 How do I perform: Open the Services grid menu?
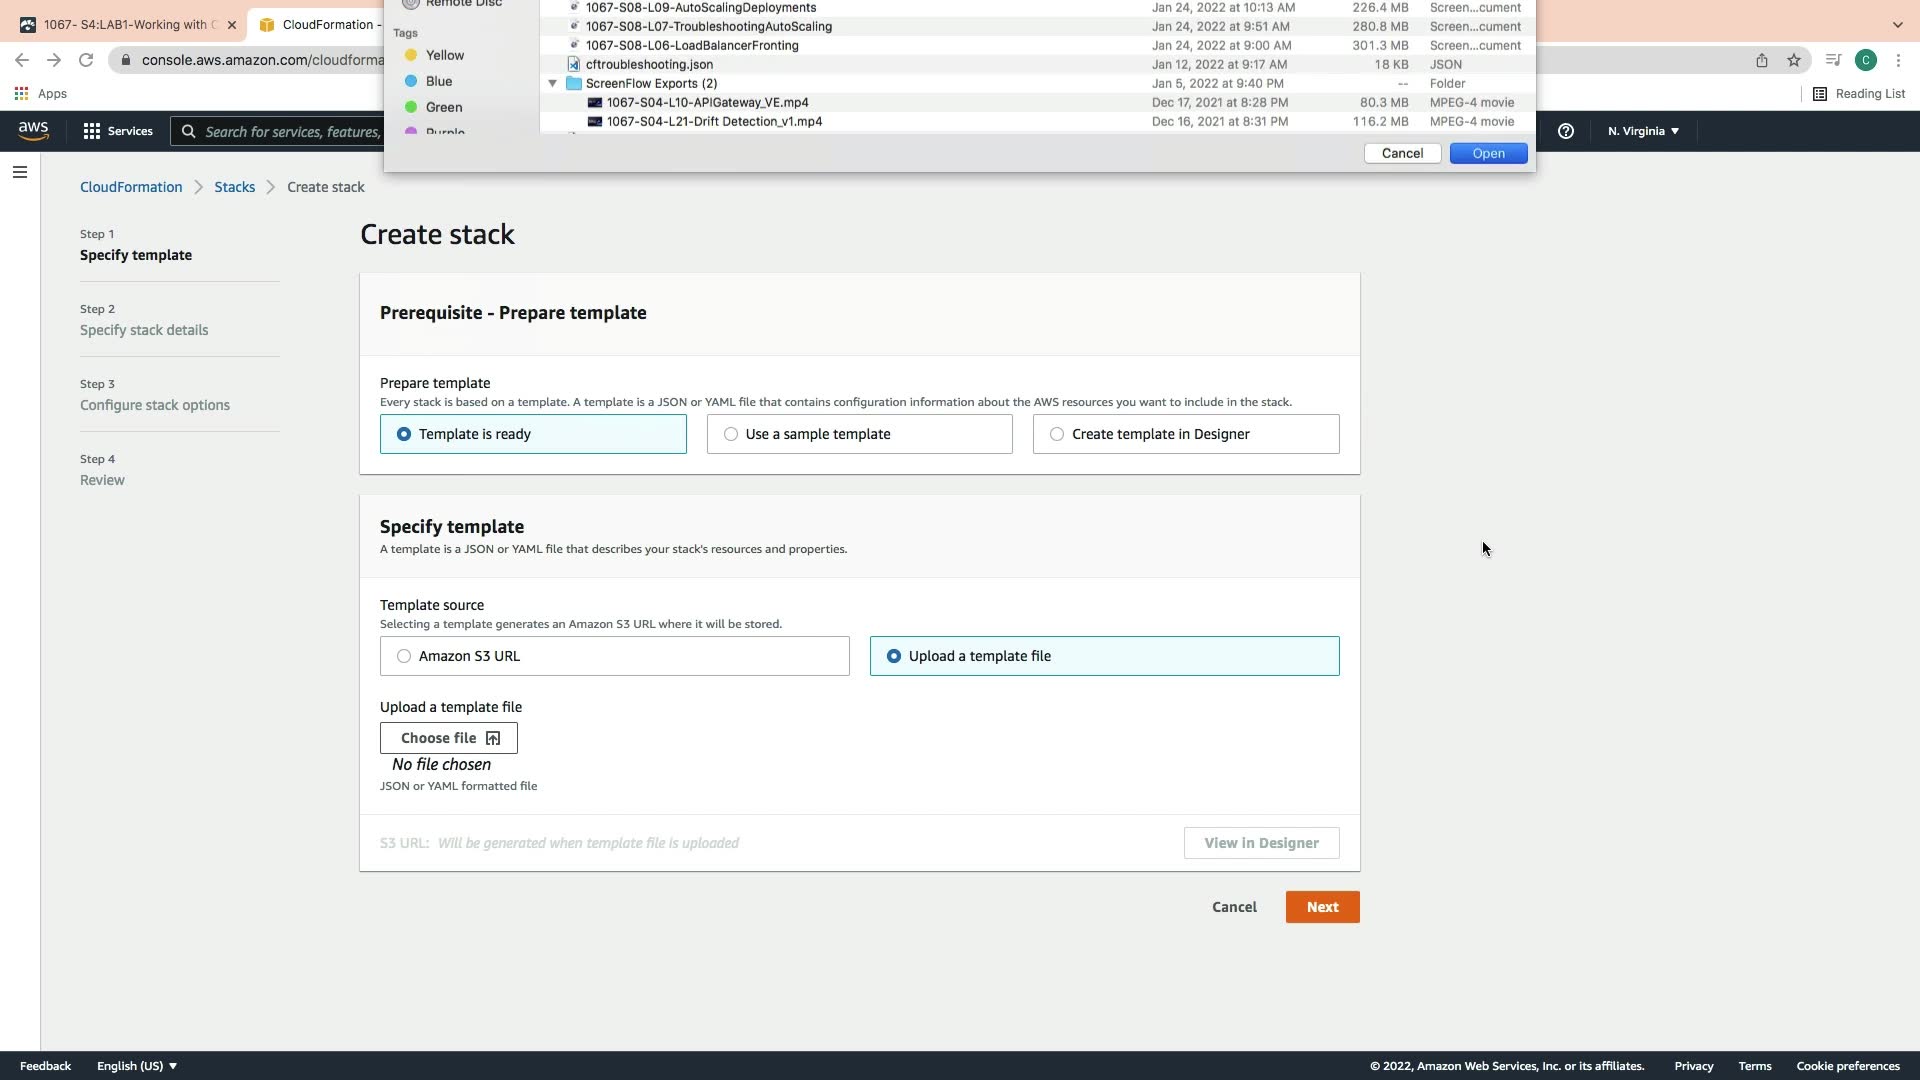(x=118, y=131)
